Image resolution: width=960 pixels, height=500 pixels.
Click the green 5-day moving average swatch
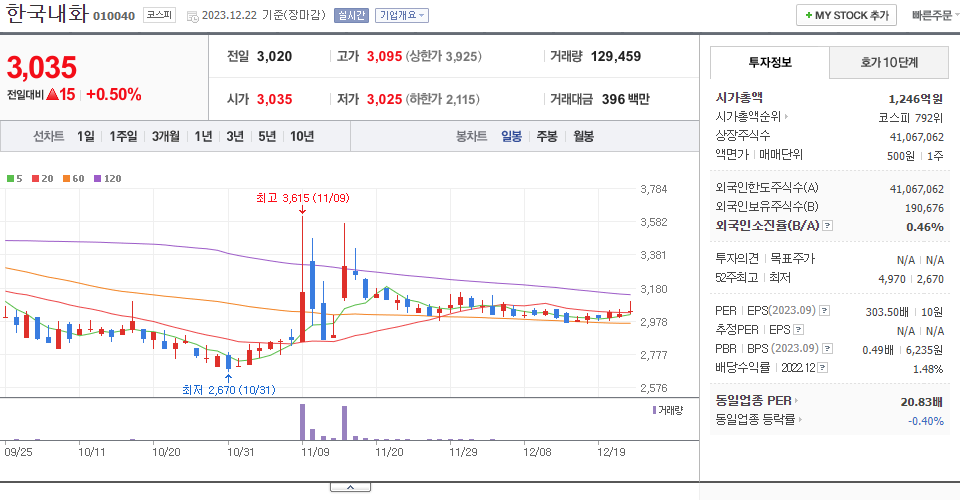click(10, 179)
